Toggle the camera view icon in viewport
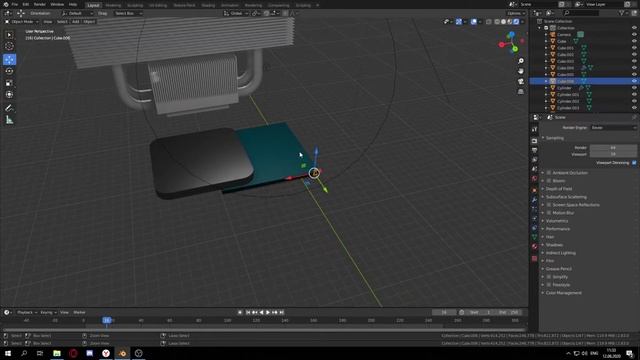The image size is (640, 360). 521,82
